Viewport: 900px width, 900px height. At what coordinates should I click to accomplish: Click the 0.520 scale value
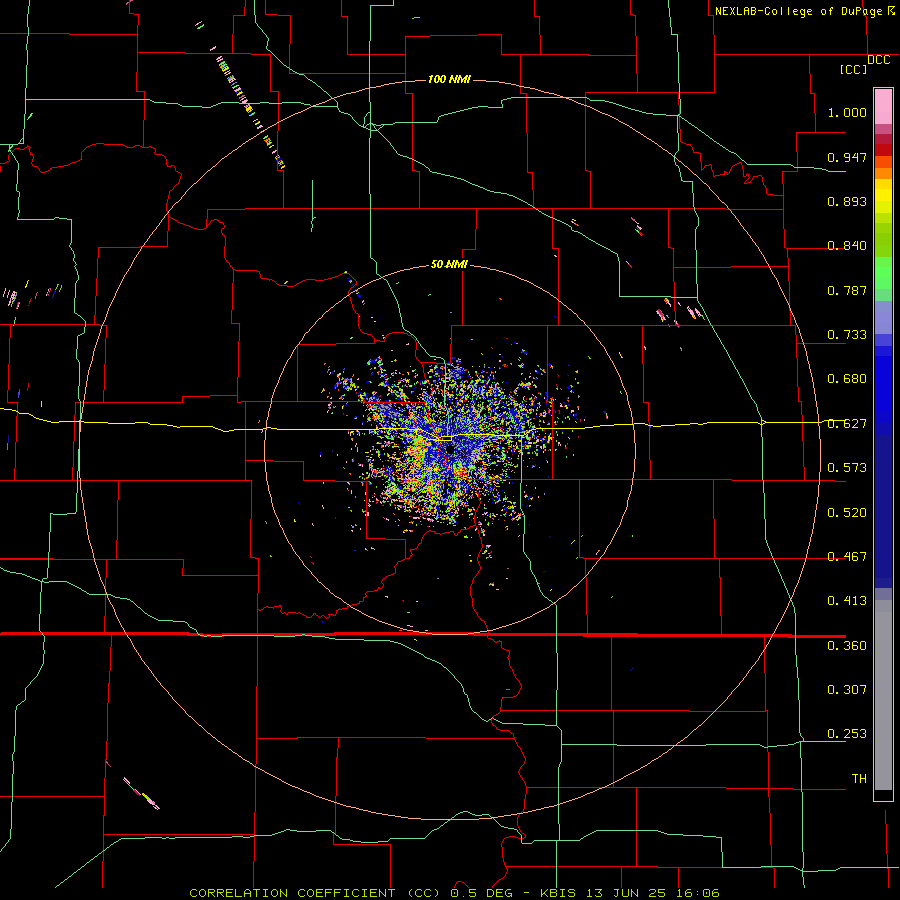[847, 513]
